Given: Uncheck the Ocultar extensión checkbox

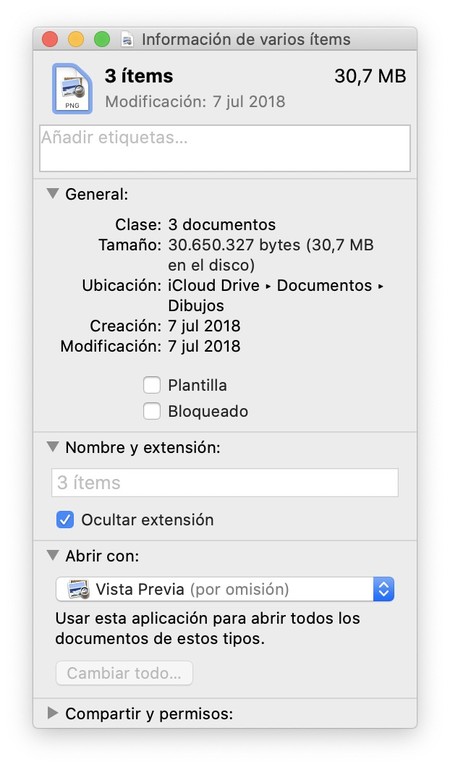Looking at the screenshot, I should (65, 519).
